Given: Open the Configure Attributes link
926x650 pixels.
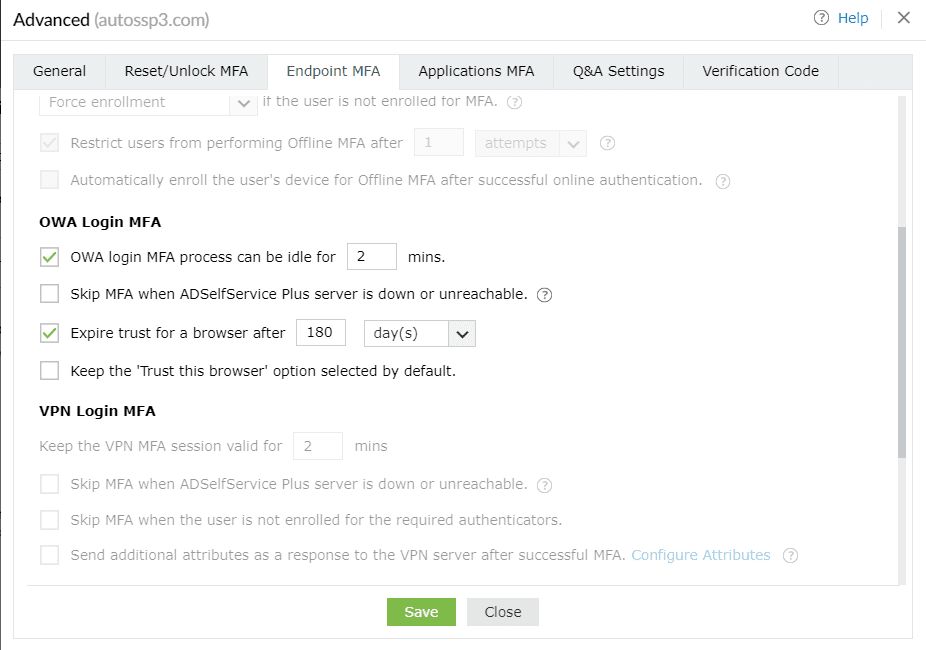Looking at the screenshot, I should coord(701,555).
